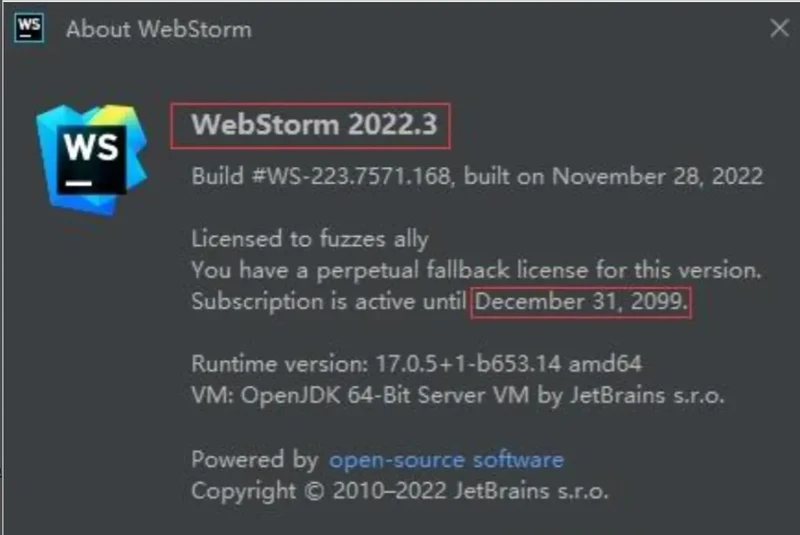The image size is (800, 535).
Task: Click the Licensed to fuzzes ally line
Action: pos(310,239)
